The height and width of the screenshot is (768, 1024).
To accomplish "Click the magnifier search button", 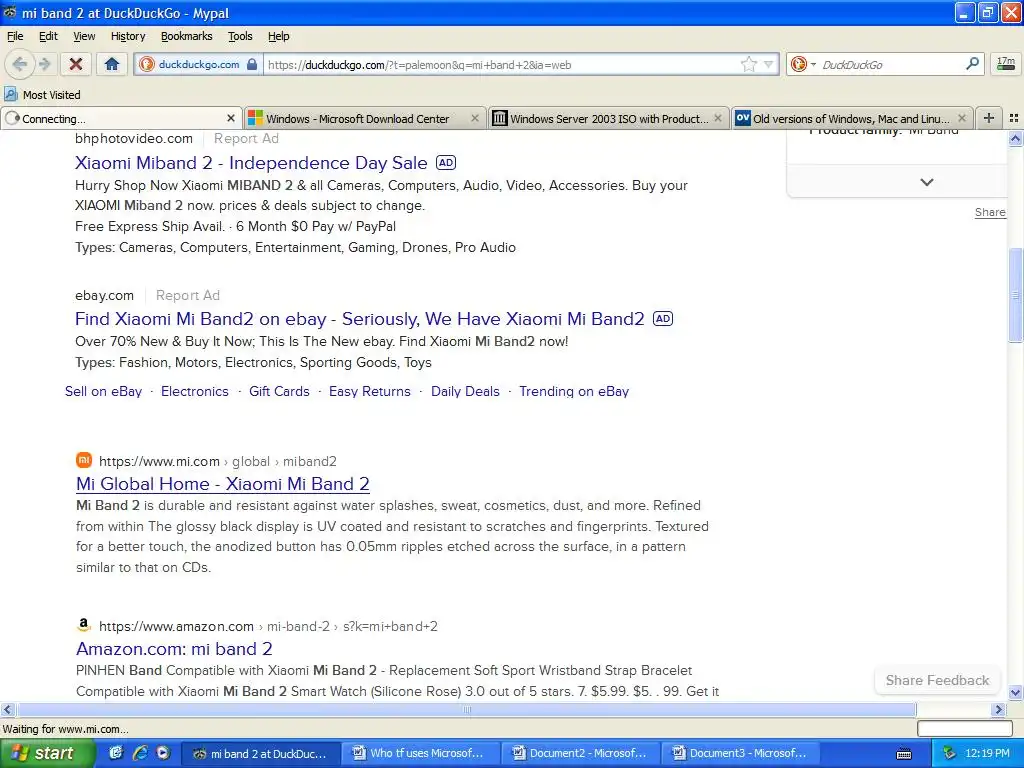I will tap(972, 64).
